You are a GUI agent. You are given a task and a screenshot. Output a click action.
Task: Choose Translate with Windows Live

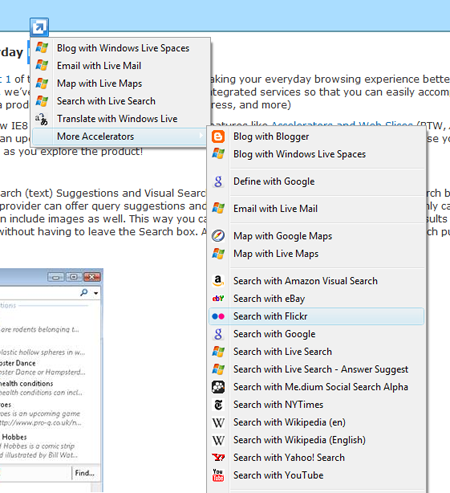pyautogui.click(x=120, y=119)
